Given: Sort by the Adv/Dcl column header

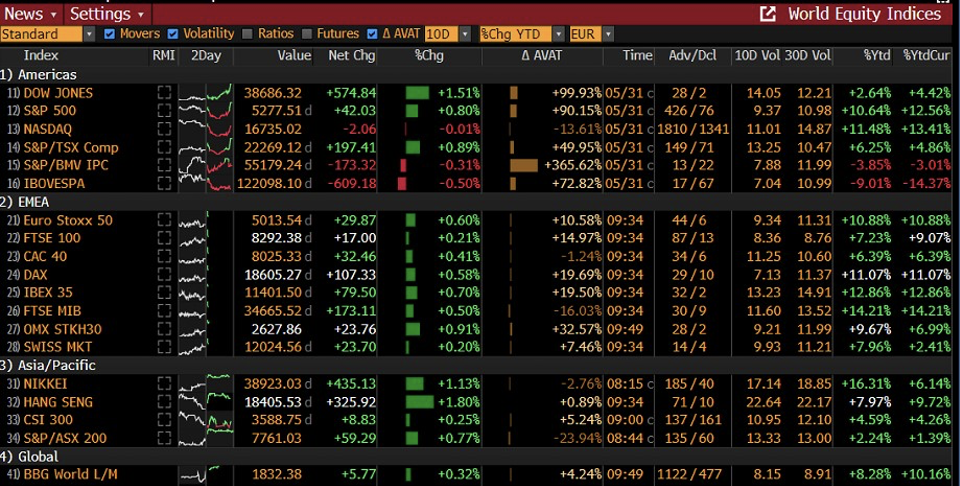Looking at the screenshot, I should (x=692, y=56).
